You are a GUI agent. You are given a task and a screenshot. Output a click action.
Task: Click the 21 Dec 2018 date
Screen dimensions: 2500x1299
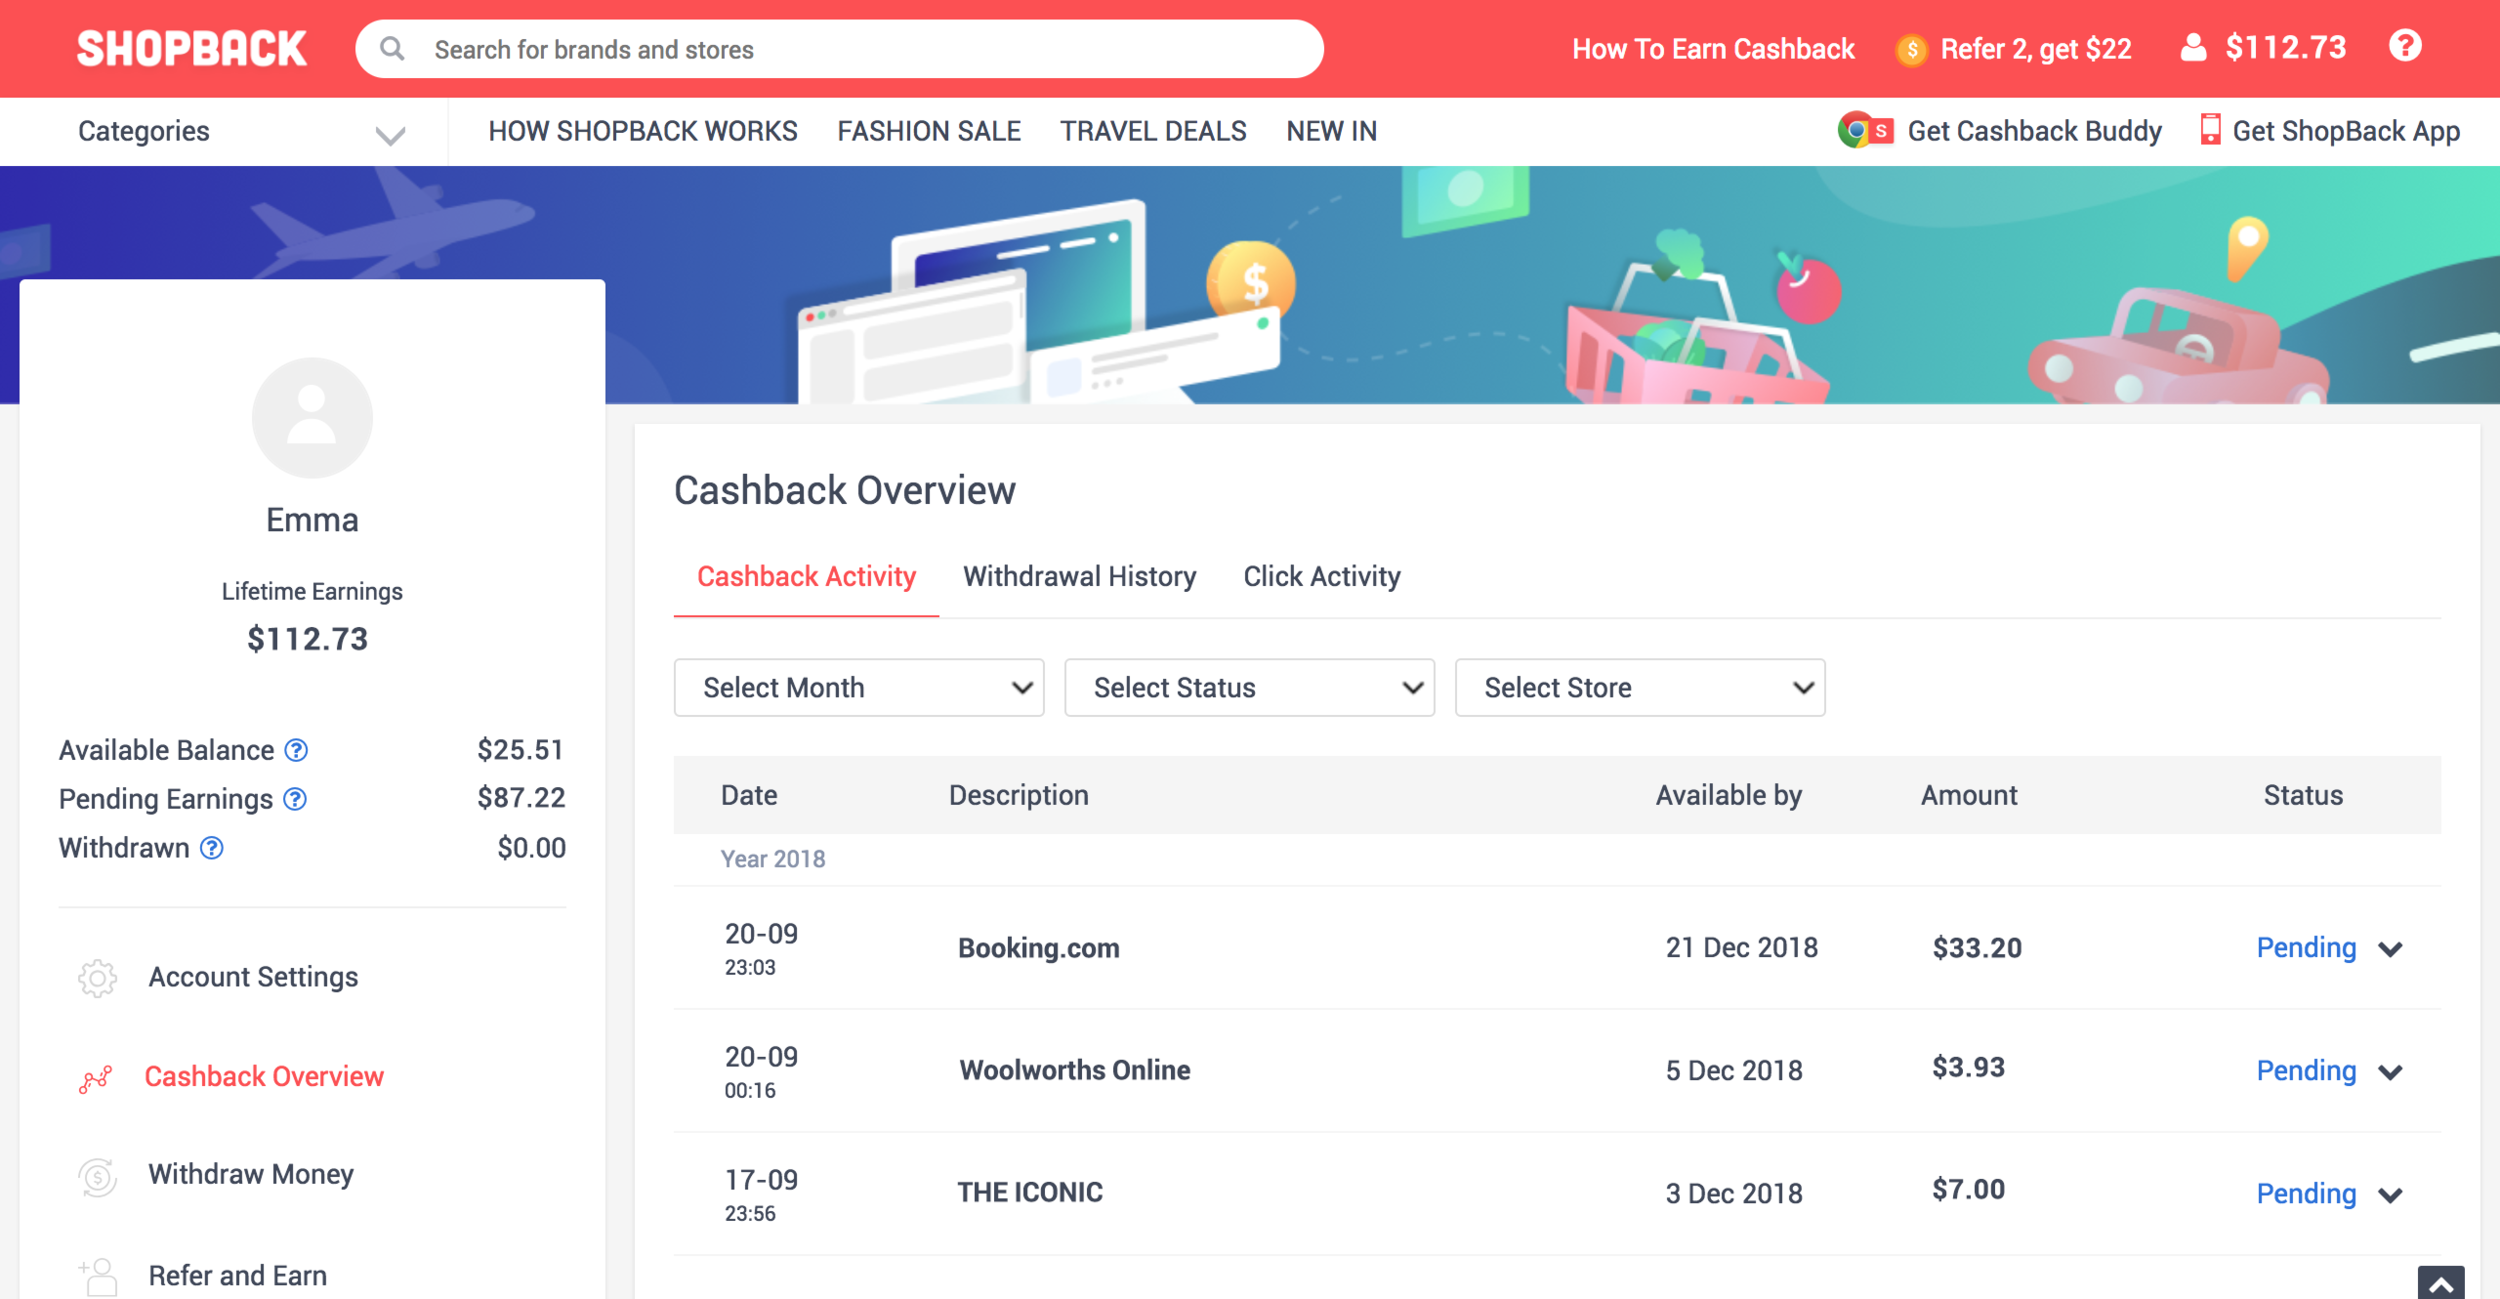[x=1741, y=948]
